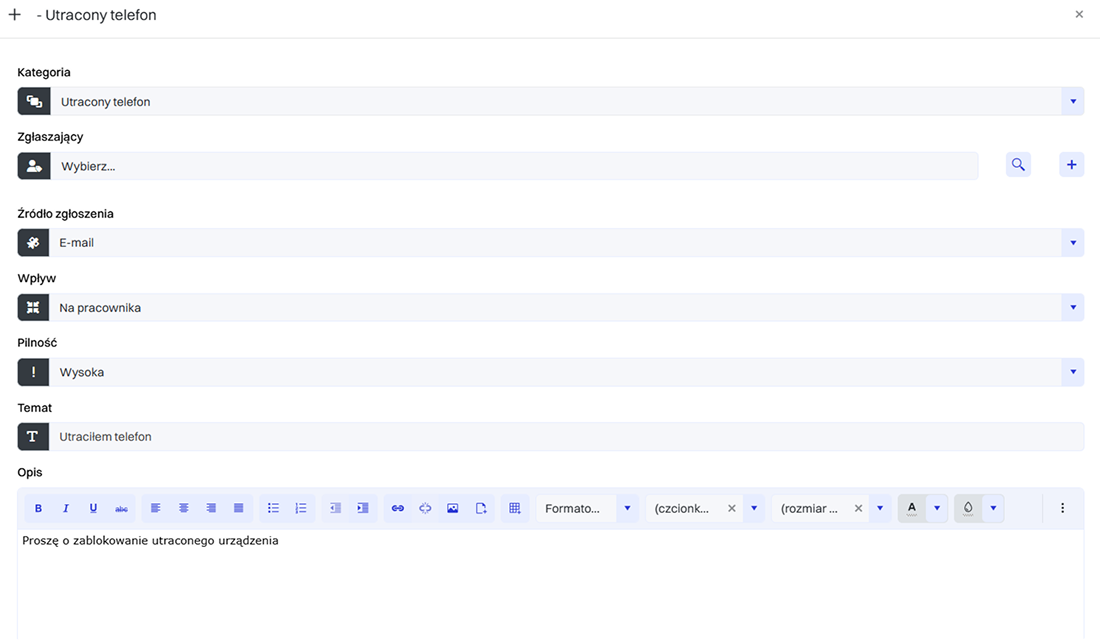Expand the Pilność dropdown
1100x640 pixels.
pyautogui.click(x=1072, y=372)
